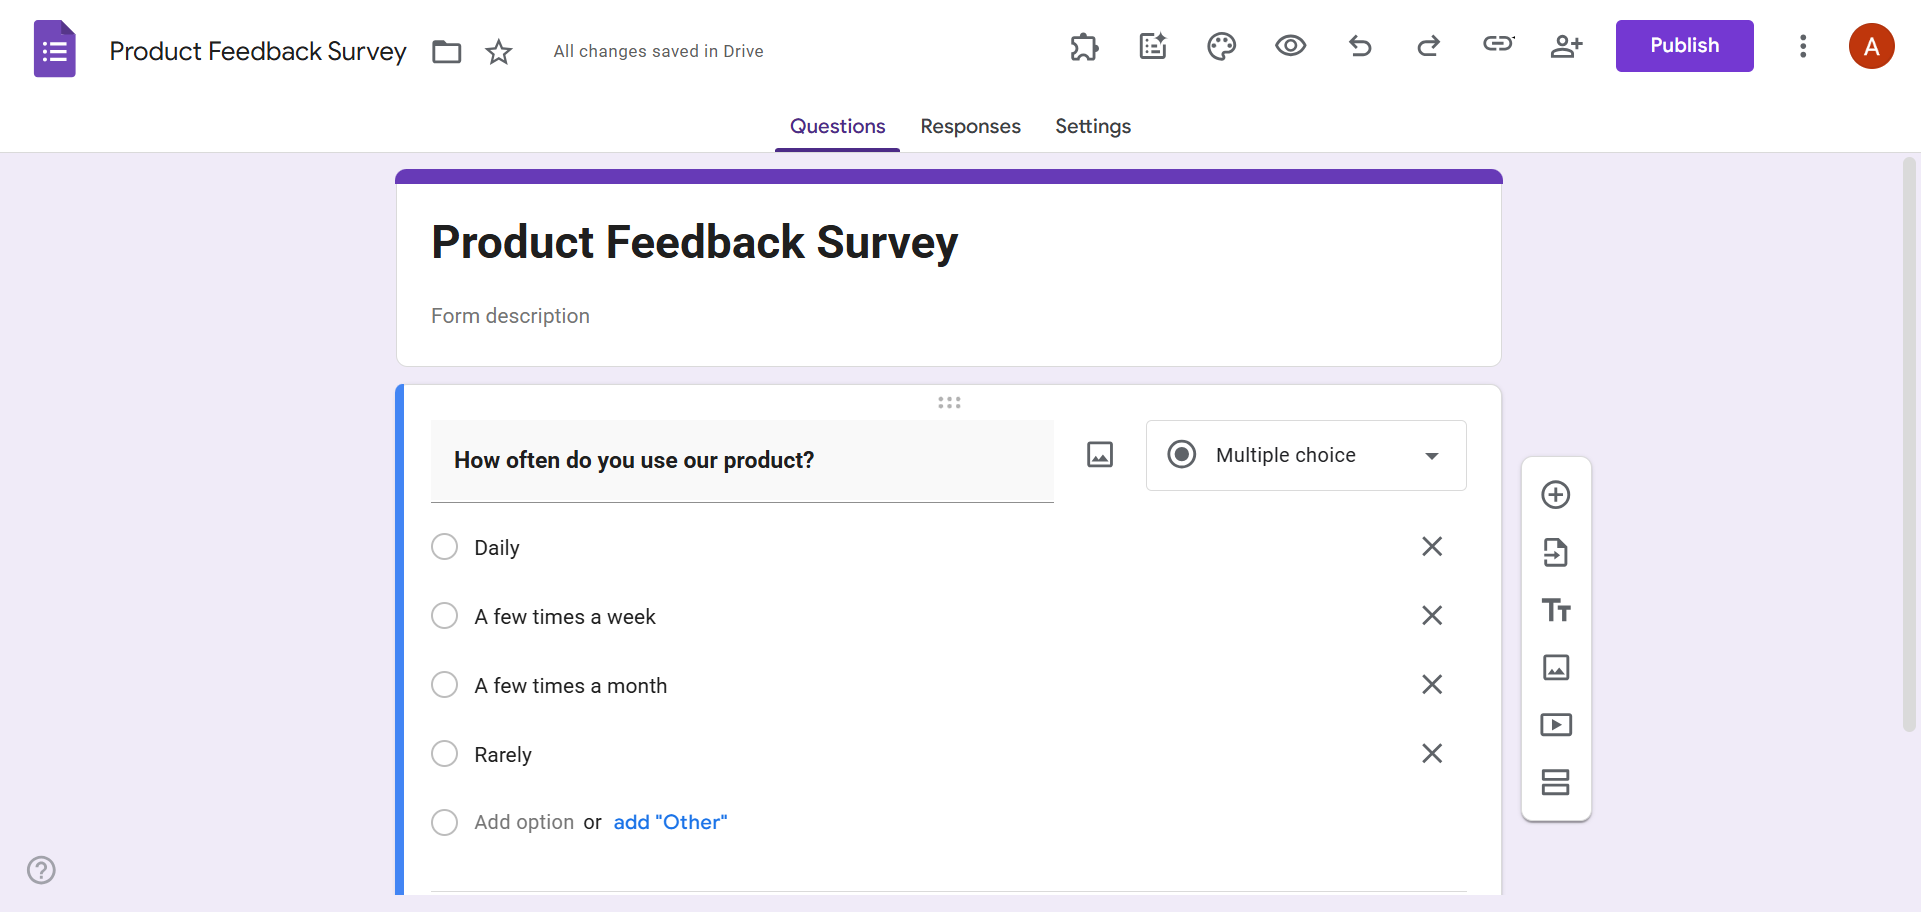The width and height of the screenshot is (1921, 912).
Task: Redo the last change
Action: pos(1428,46)
